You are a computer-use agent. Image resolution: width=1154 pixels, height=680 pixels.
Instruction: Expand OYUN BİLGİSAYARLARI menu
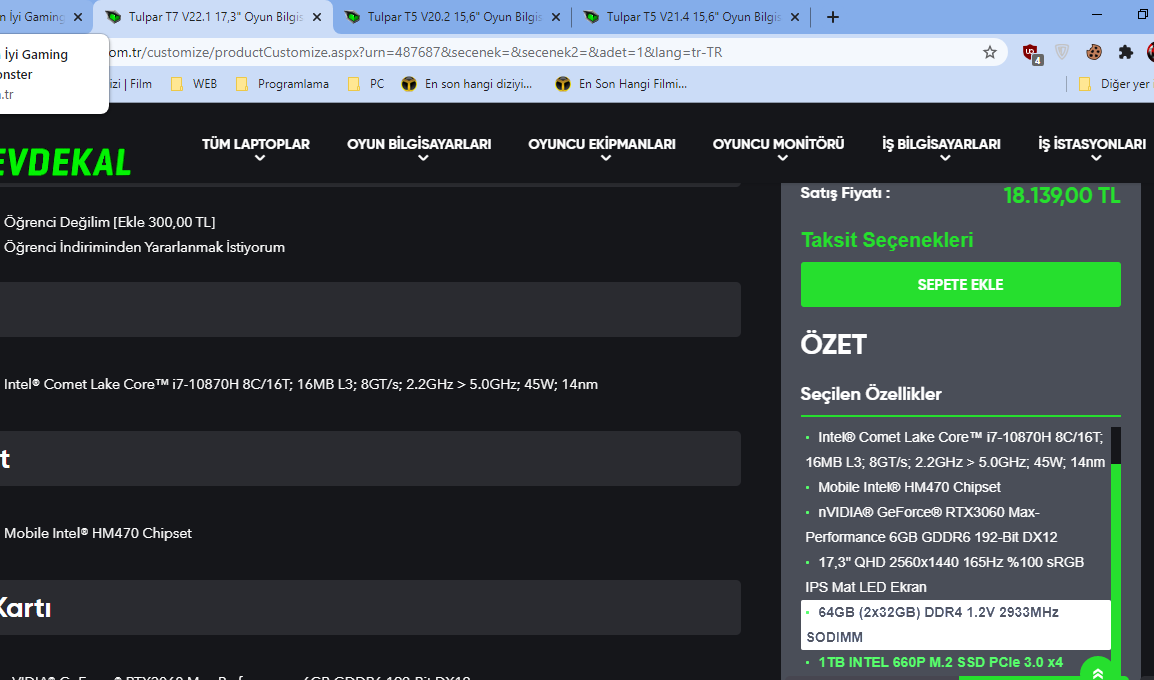(420, 147)
